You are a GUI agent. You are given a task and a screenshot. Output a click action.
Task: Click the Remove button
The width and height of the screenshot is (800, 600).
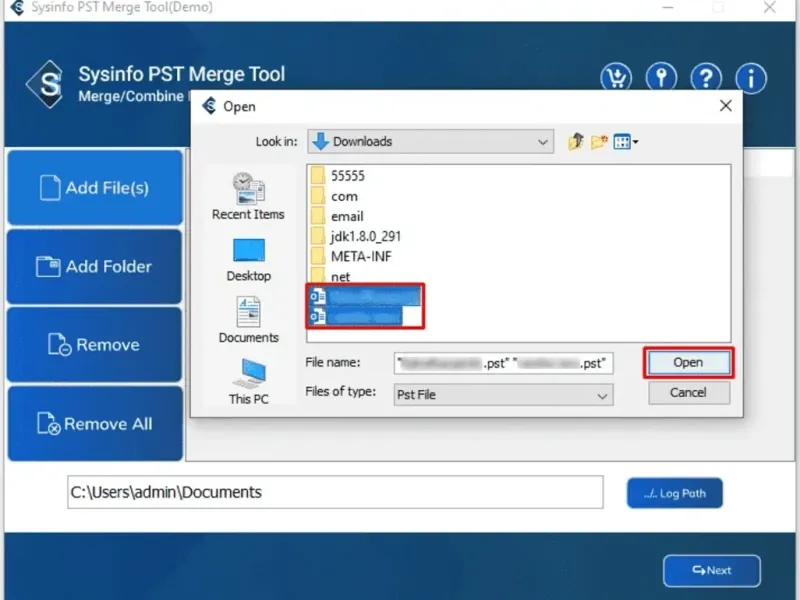click(95, 345)
